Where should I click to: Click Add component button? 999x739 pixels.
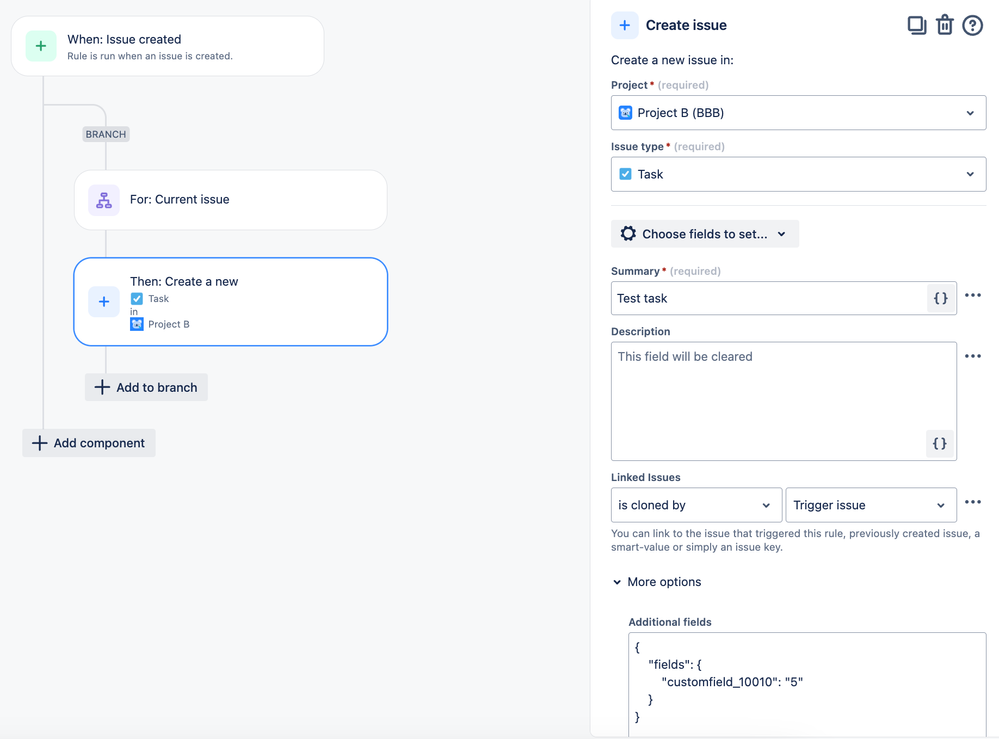(89, 443)
